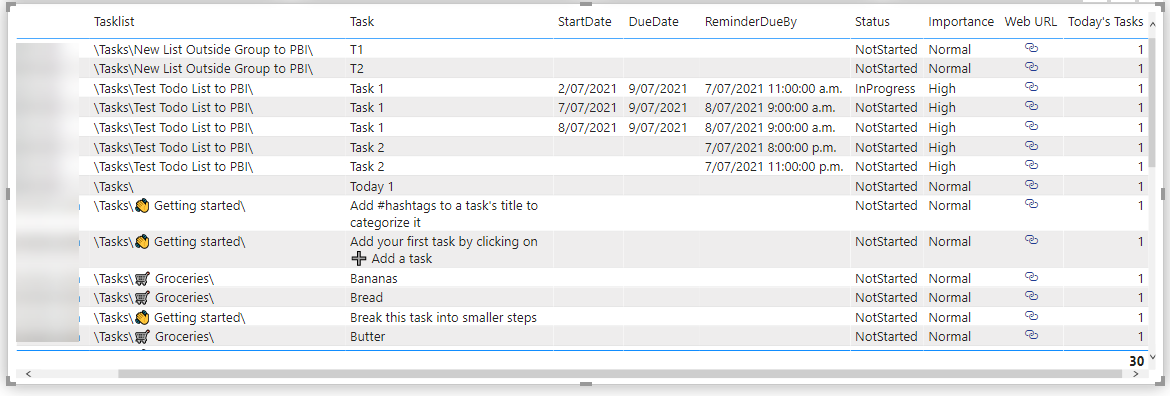Image resolution: width=1170 pixels, height=396 pixels.
Task: Select the Today 1 task cell
Action: tap(450, 186)
